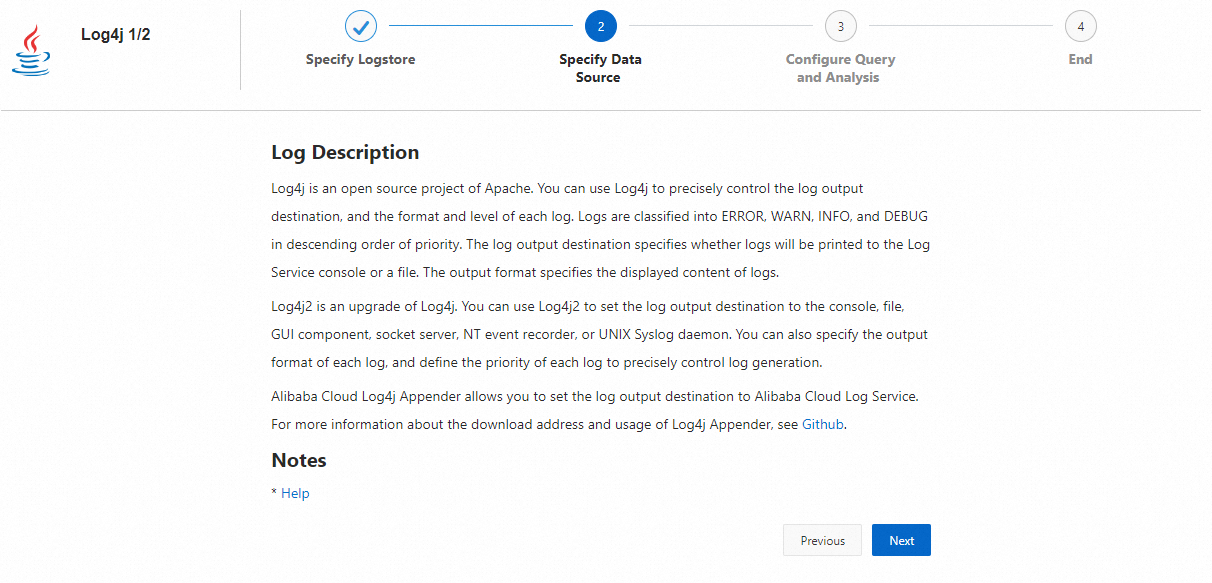Open the Help link under Notes
The image size is (1212, 583).
pos(295,493)
